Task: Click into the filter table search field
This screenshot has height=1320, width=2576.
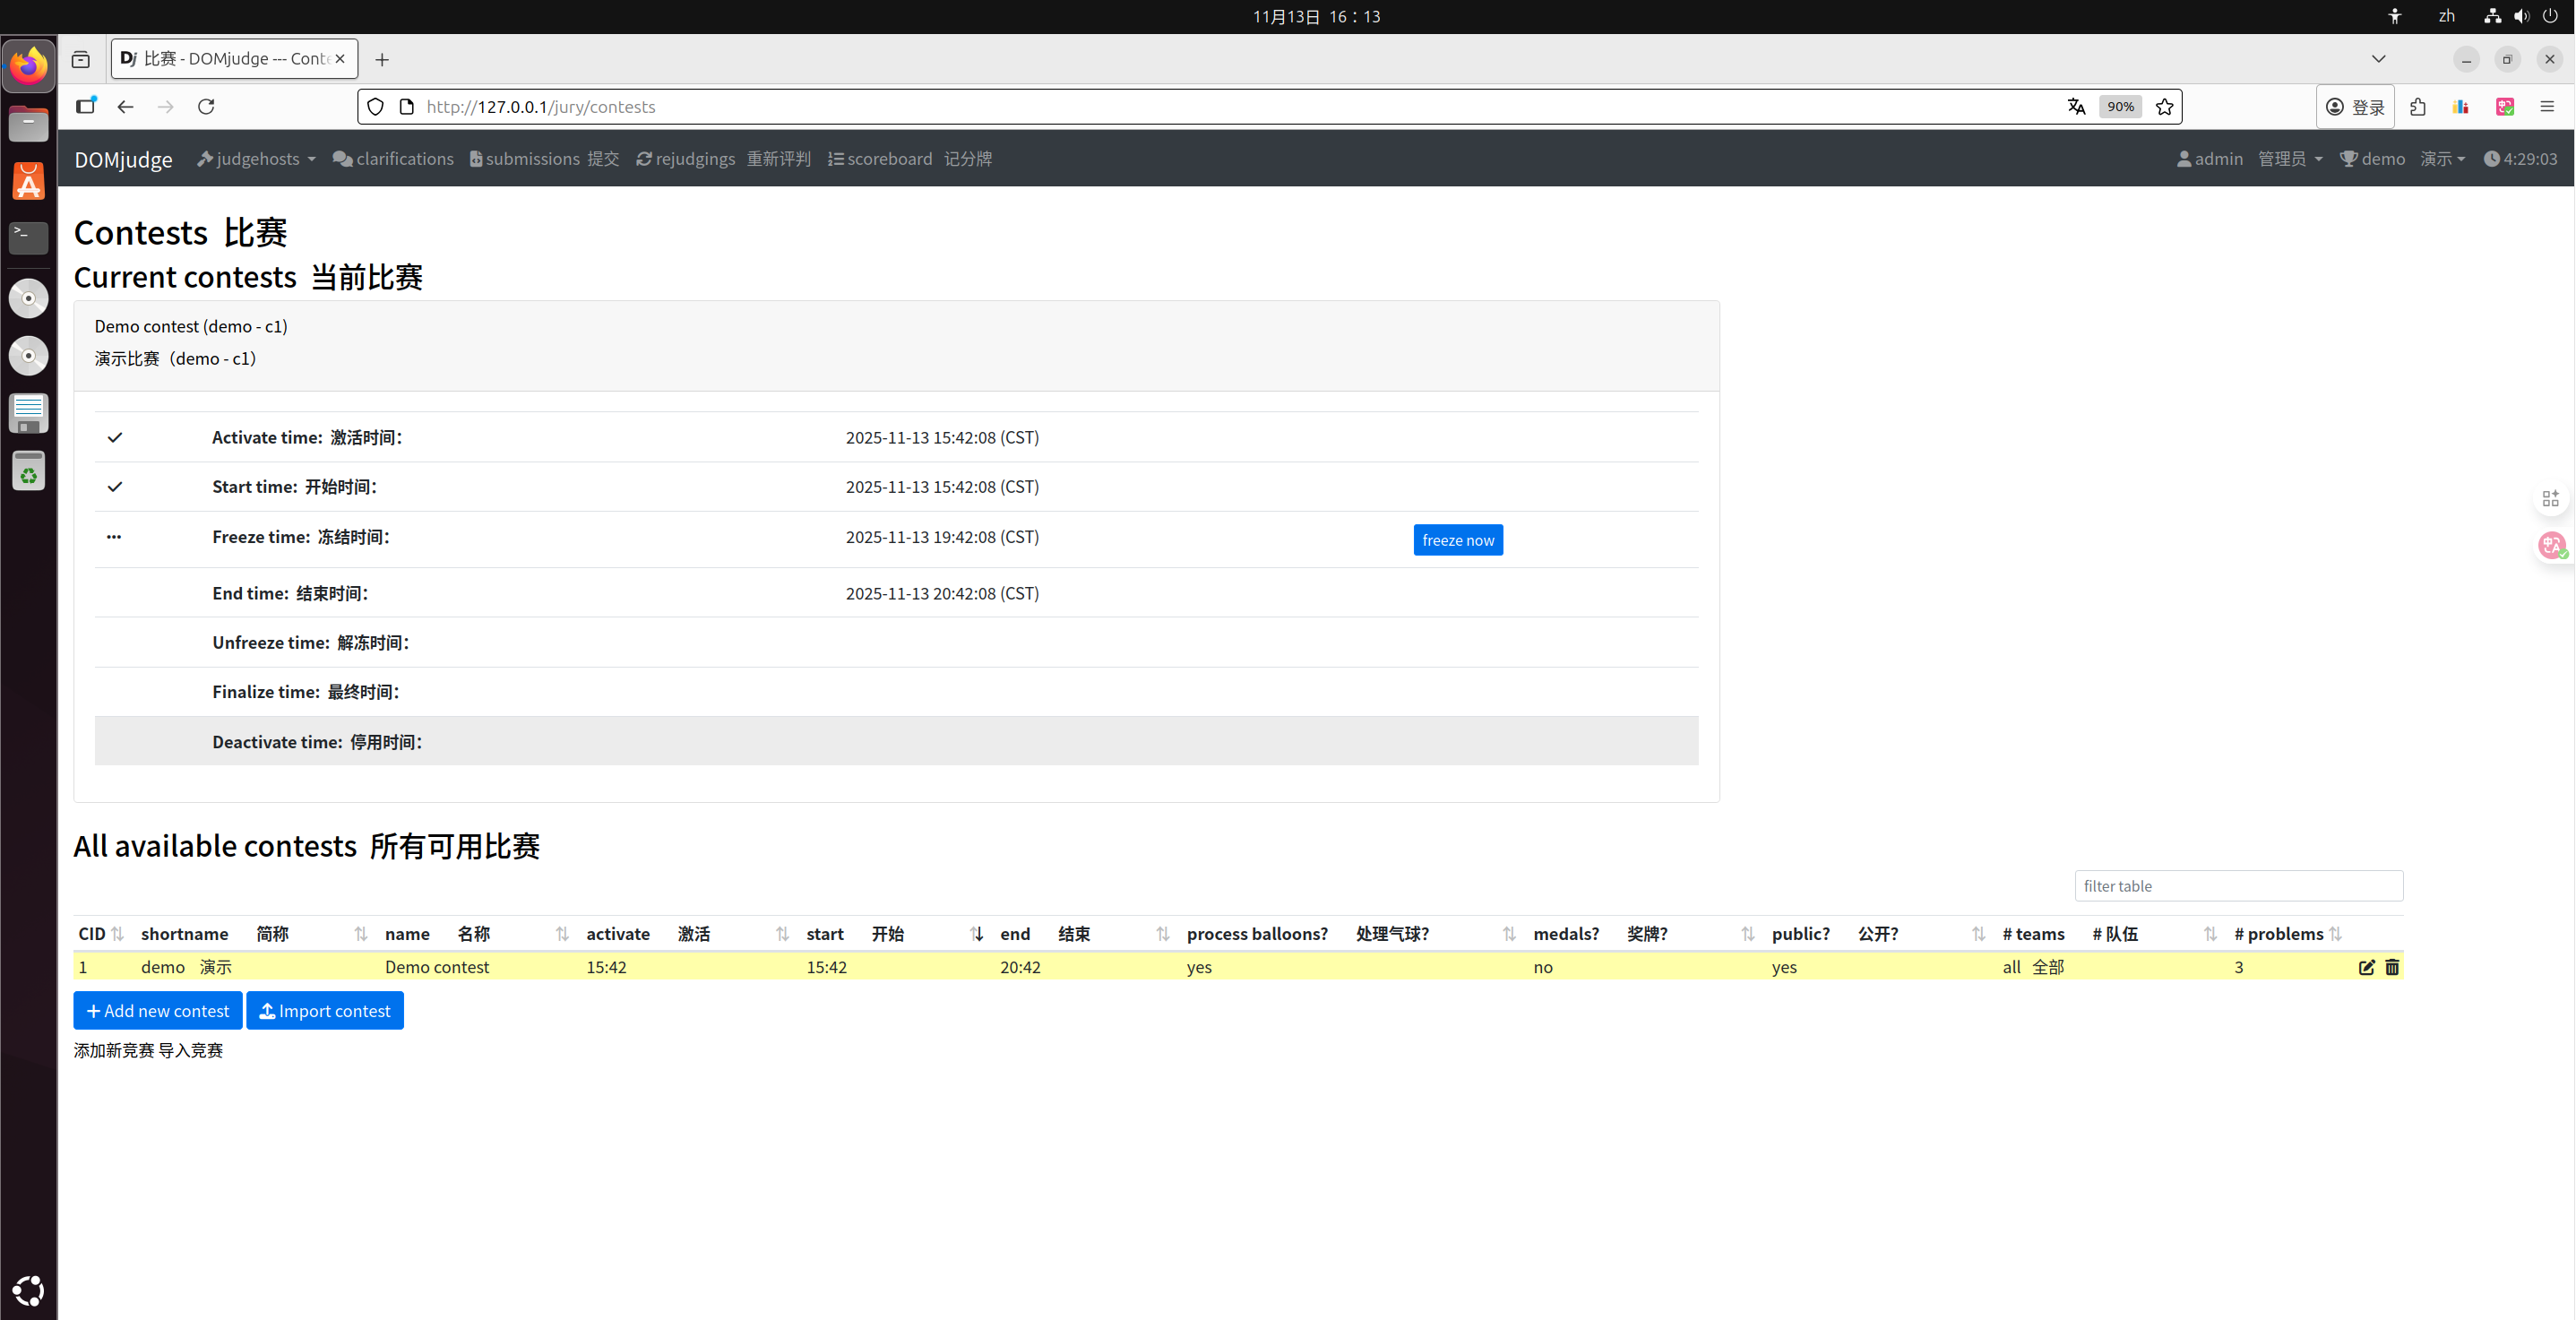Action: 2237,886
